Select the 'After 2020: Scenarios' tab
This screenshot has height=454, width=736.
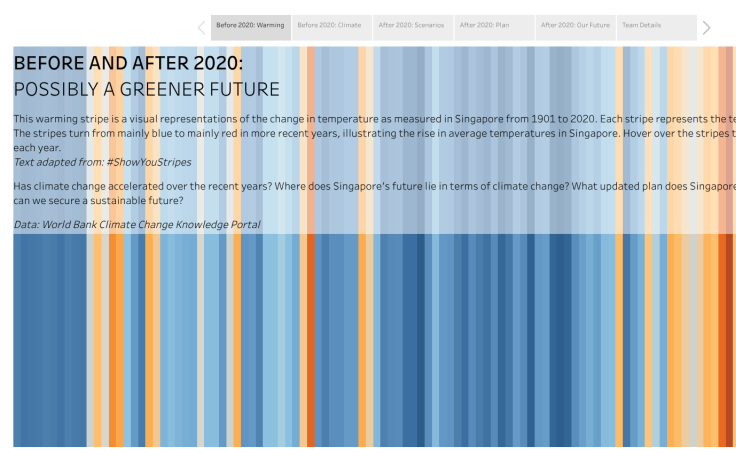411,25
